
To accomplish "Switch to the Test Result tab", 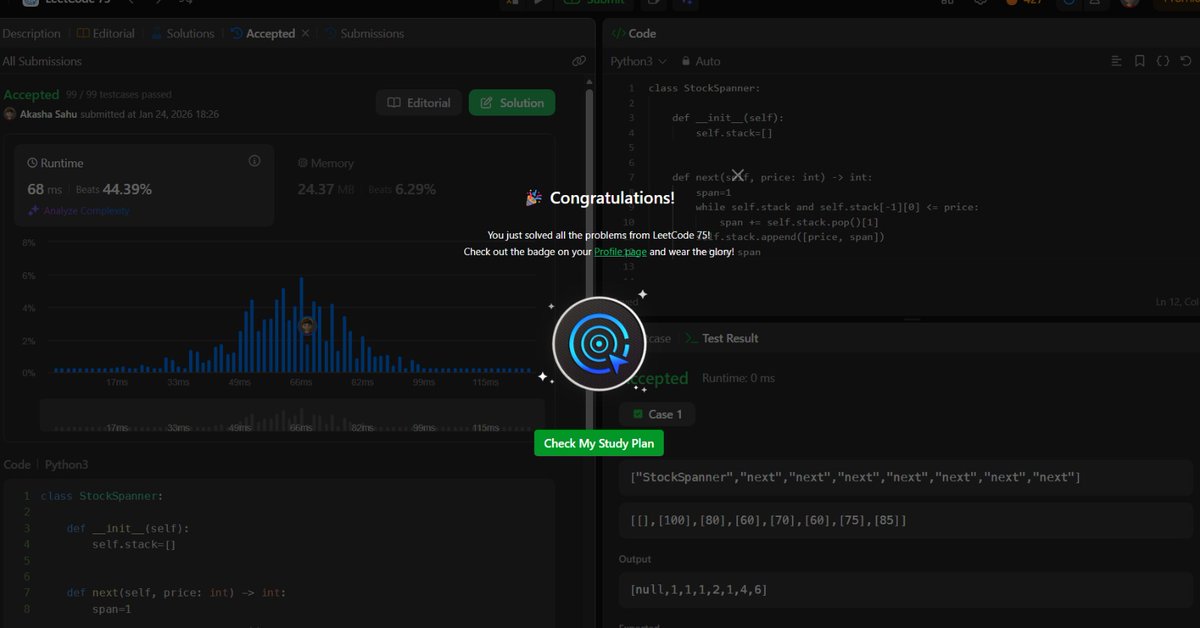I will [x=722, y=338].
